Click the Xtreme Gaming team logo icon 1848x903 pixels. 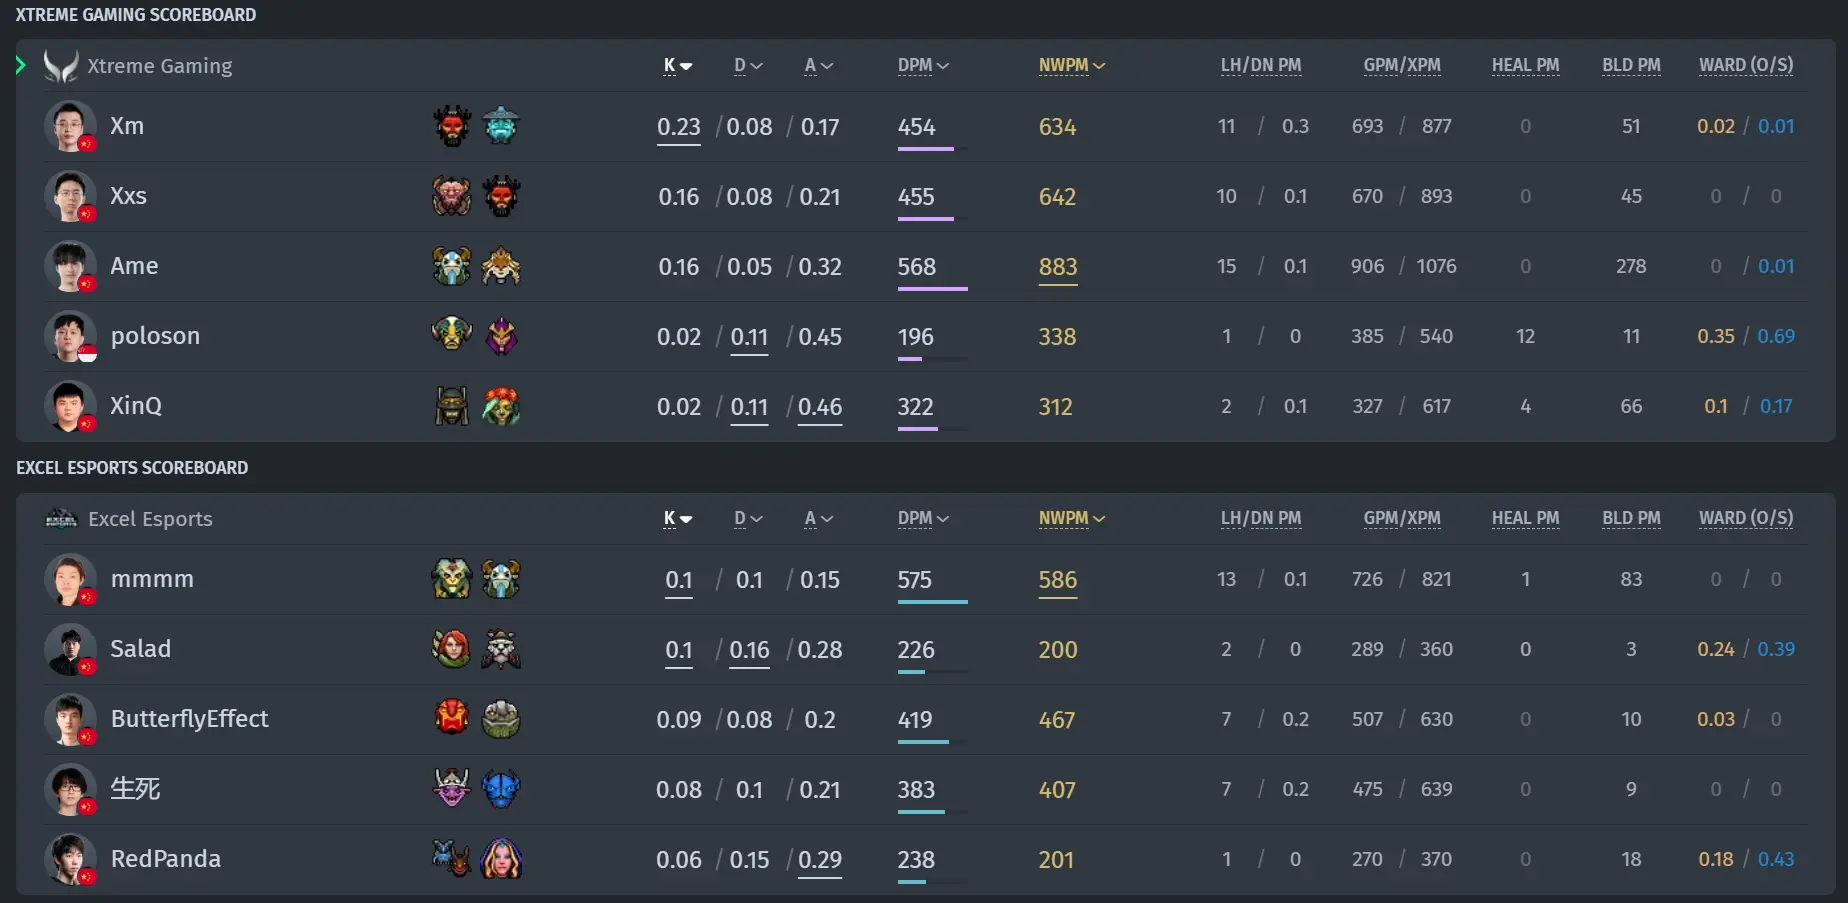61,66
